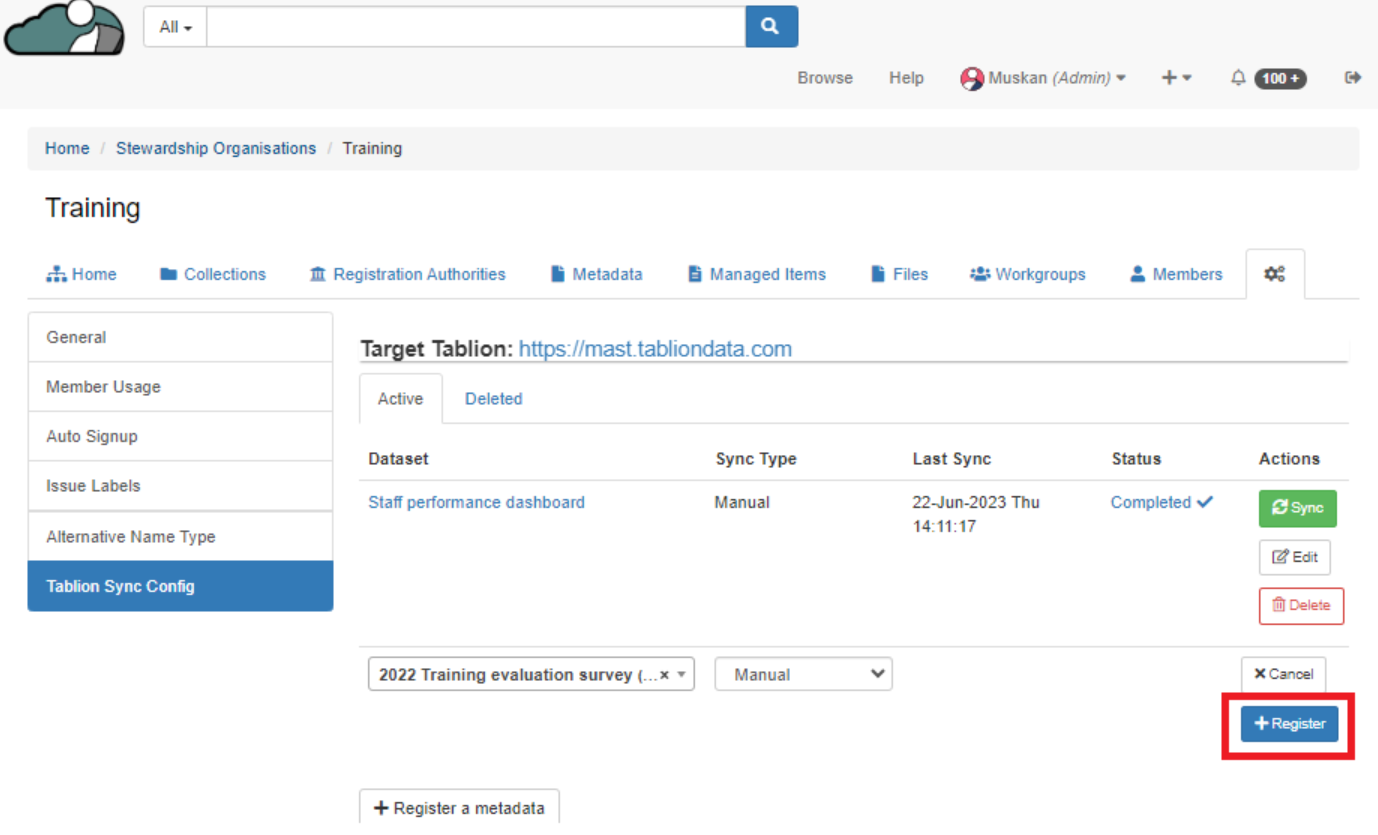Open the mast.tabliondata.com link
Viewport: 1378px width, 835px height.
point(655,349)
